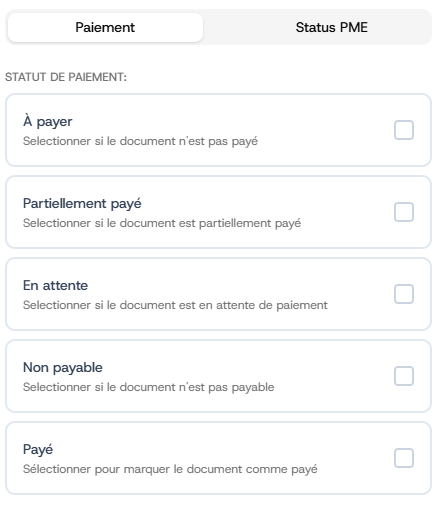The height and width of the screenshot is (506, 437).
Task: Click description "marquer le document comme payé"
Action: (x=220, y=469)
